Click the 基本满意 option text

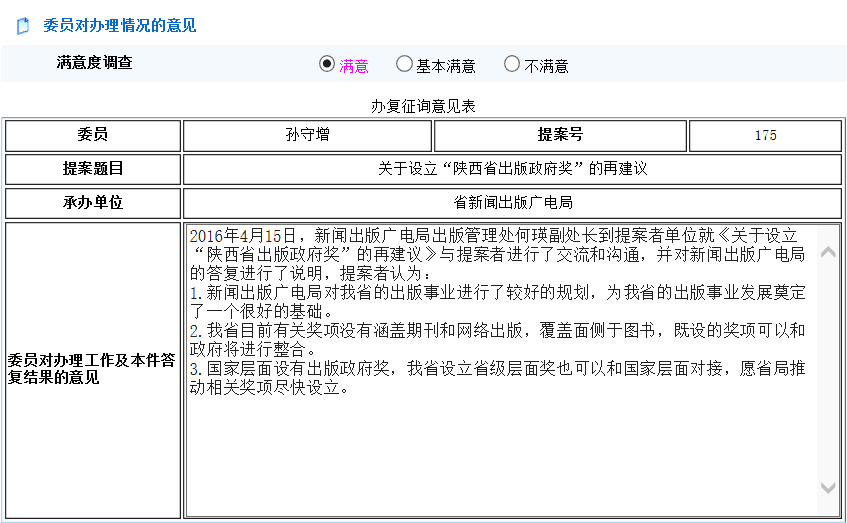[x=446, y=66]
